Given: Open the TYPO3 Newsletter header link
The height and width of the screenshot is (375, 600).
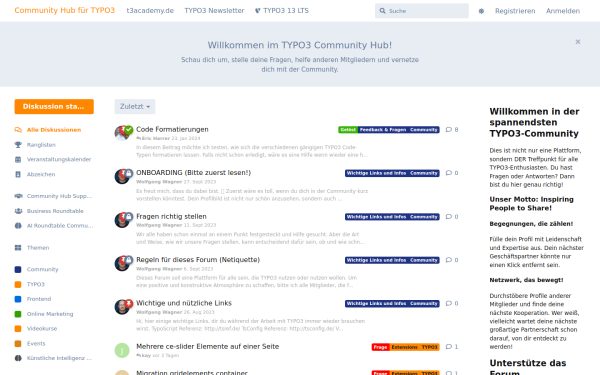Looking at the screenshot, I should [214, 11].
